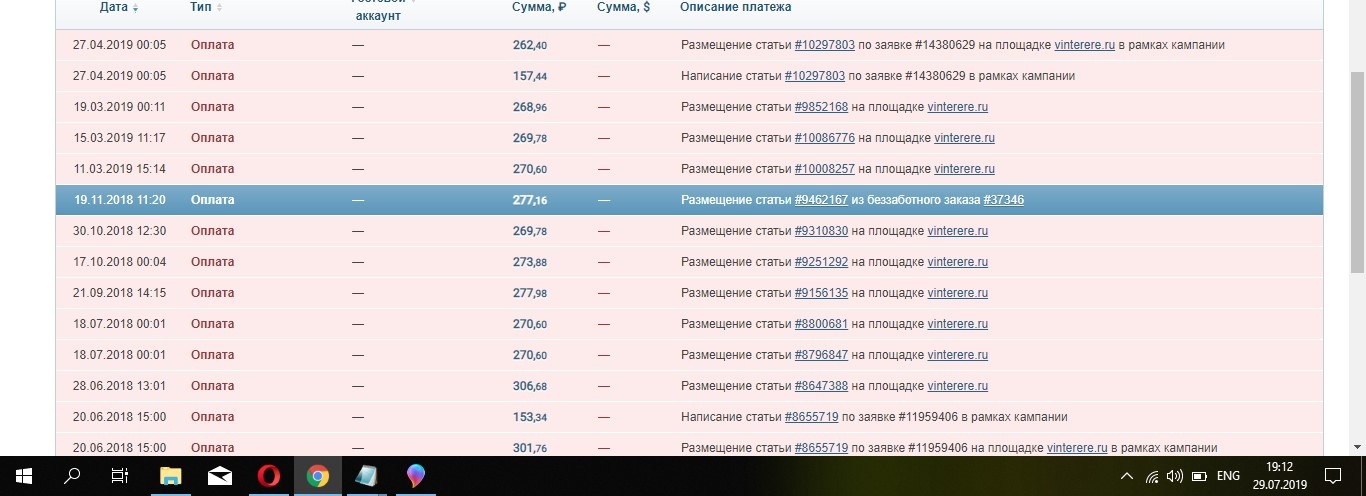Open Windows taskbar search

[x=71, y=476]
